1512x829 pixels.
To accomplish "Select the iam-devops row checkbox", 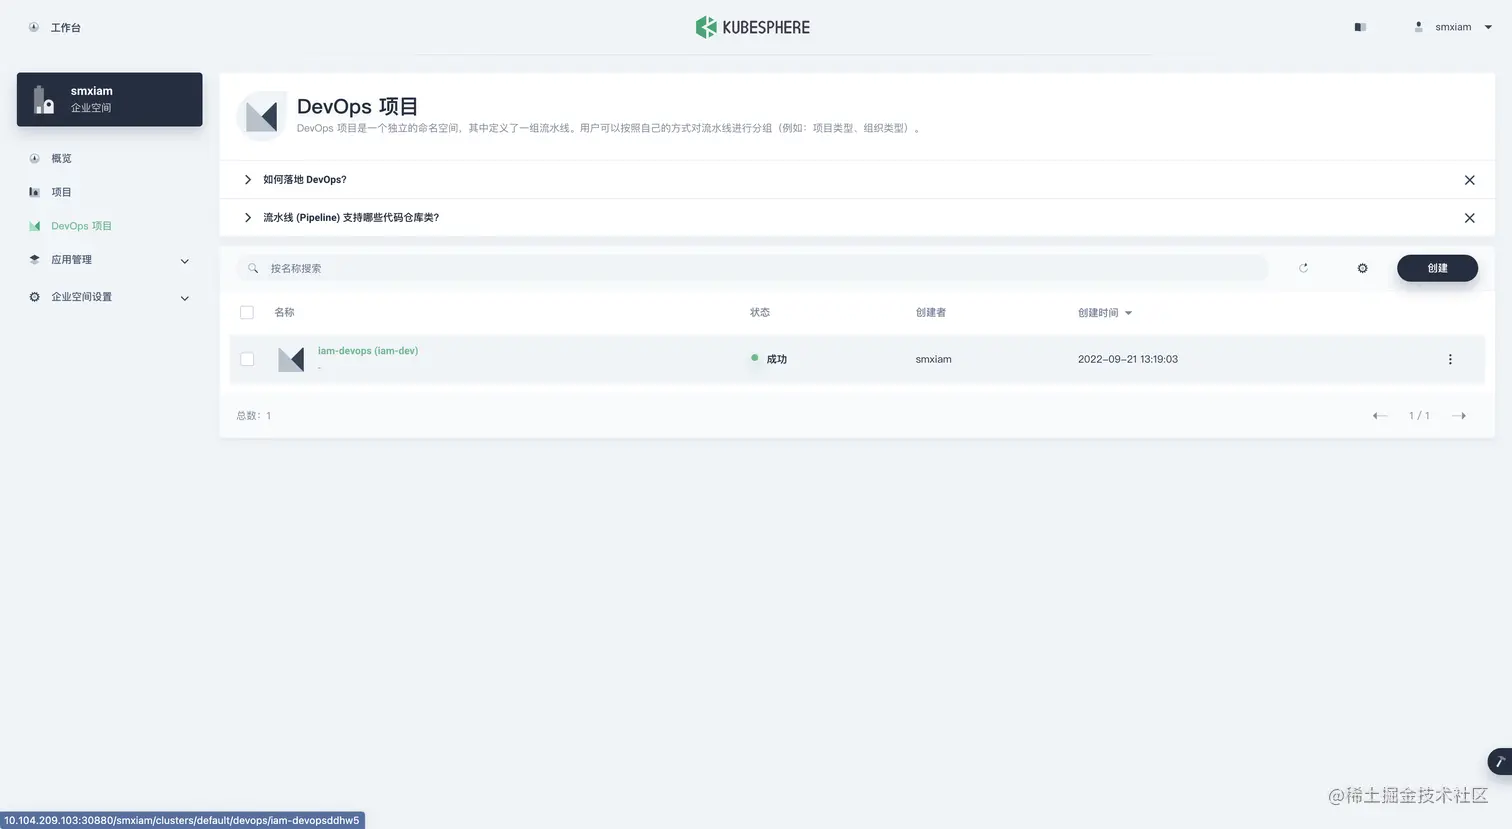I will 247,359.
